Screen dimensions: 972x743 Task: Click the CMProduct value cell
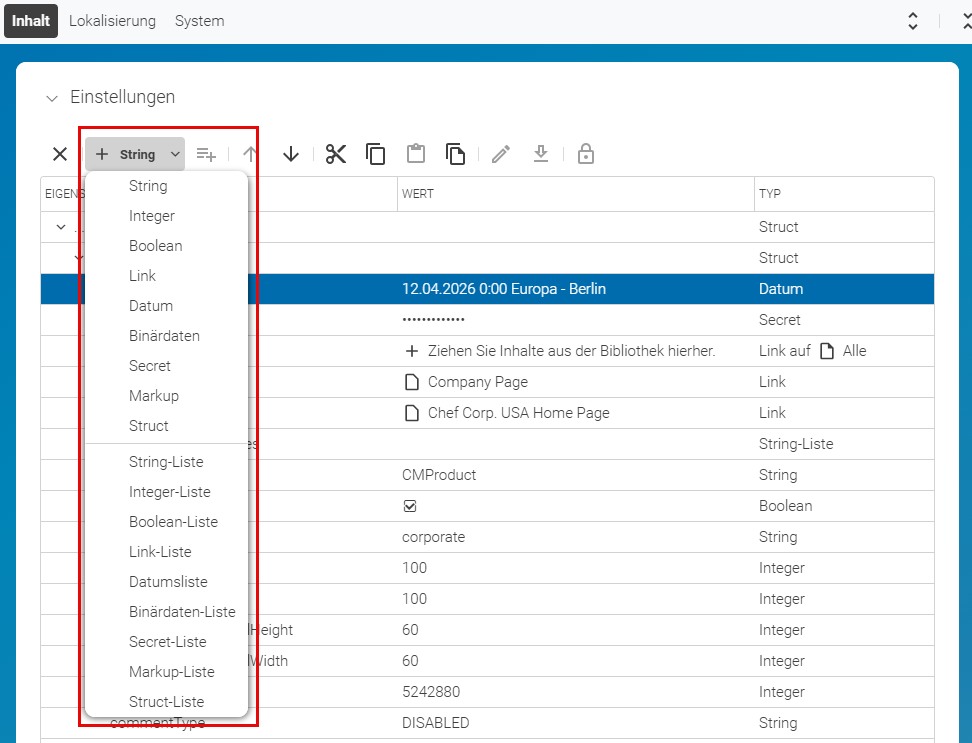pos(575,475)
